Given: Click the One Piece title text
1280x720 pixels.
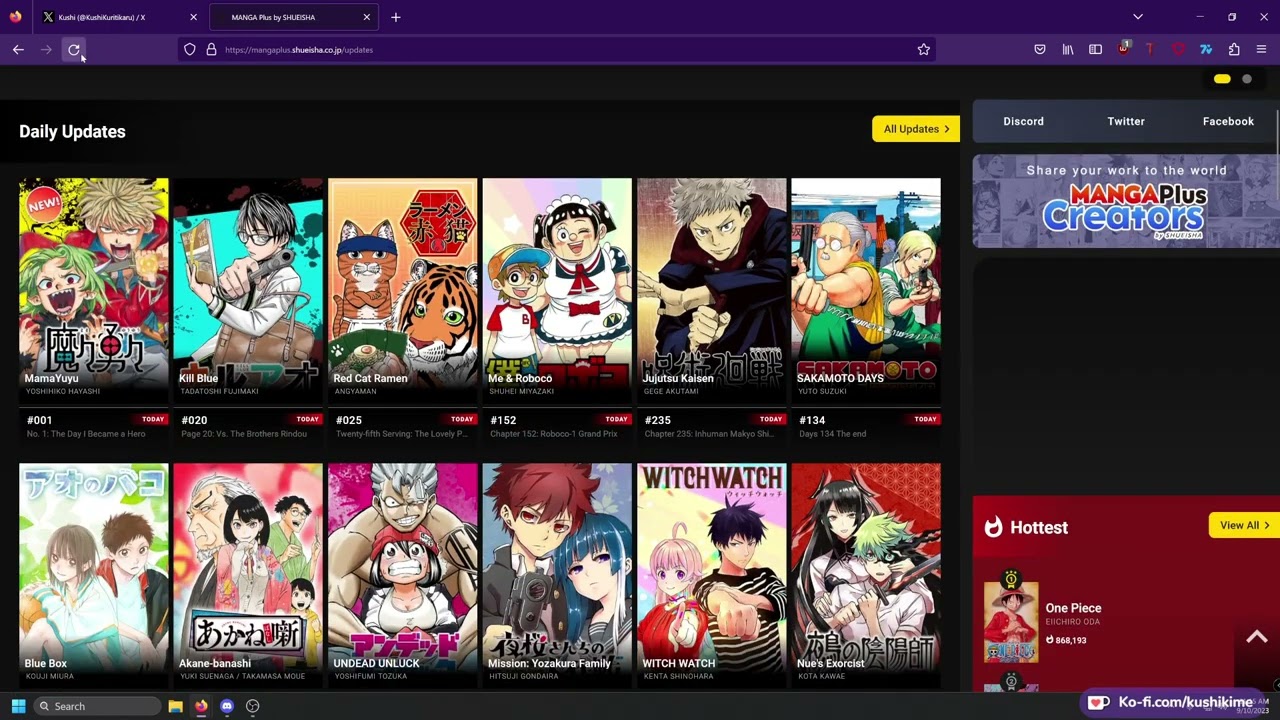Looking at the screenshot, I should point(1073,608).
